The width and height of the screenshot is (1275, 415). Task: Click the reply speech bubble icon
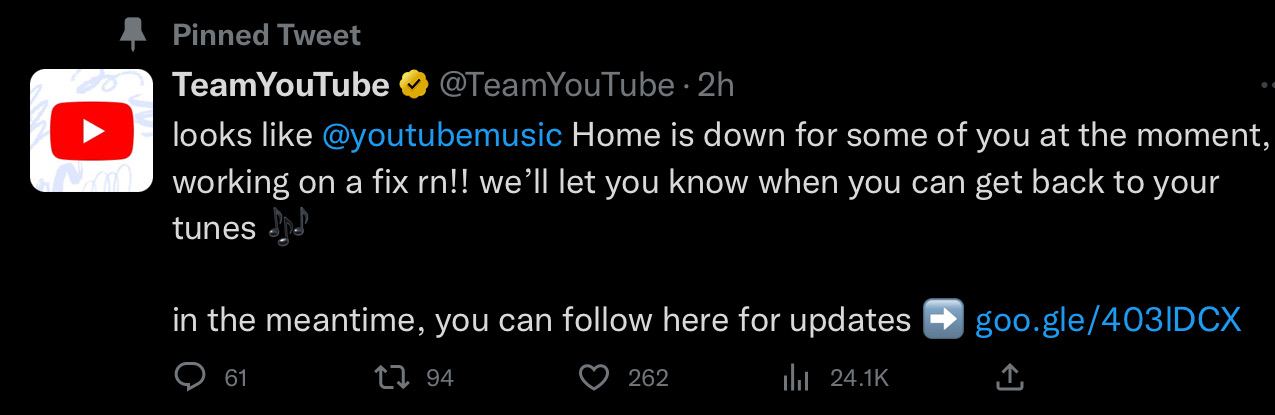[190, 377]
